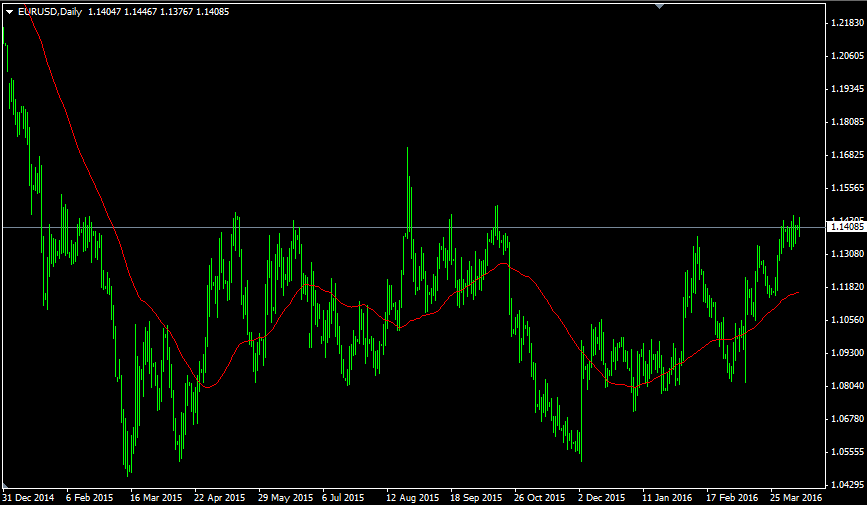Screen dimensions: 867x505
Task: Click the 25 Mar 2016 date label
Action: (x=797, y=498)
